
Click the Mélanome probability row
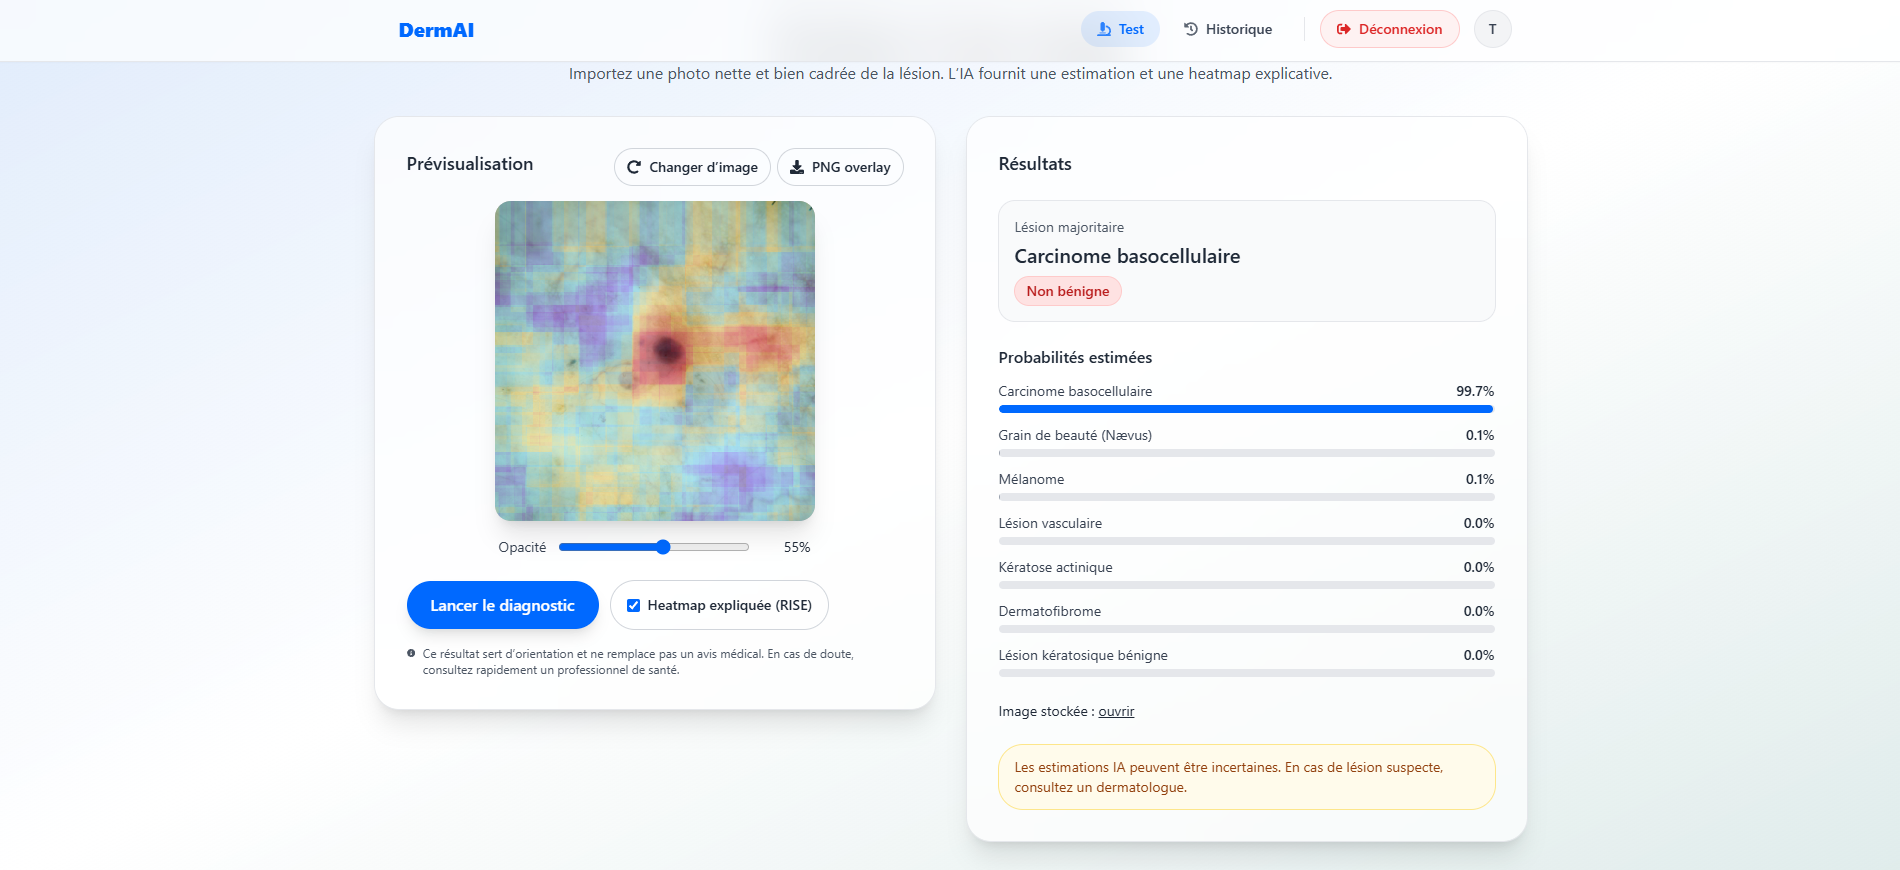(1245, 480)
